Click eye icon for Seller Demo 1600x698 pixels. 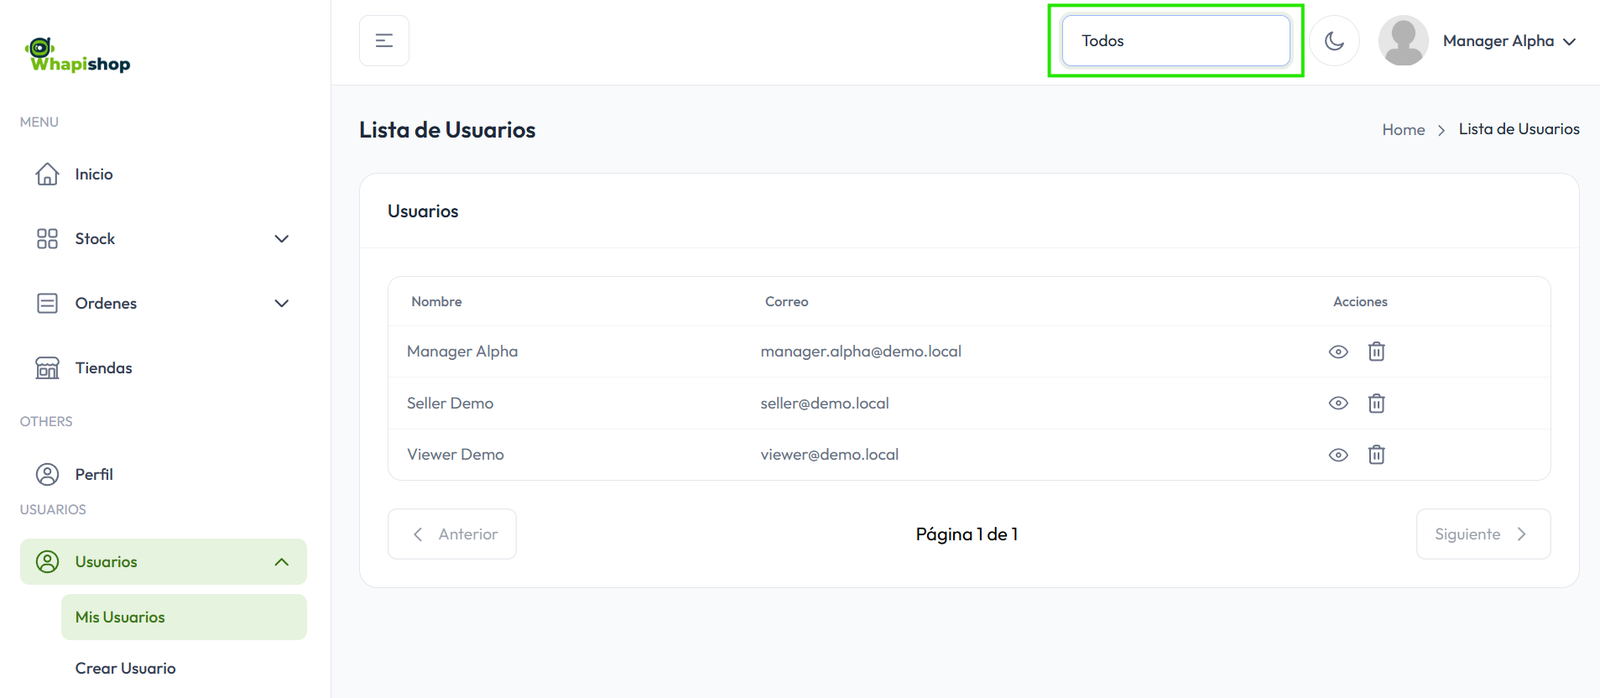click(1338, 403)
